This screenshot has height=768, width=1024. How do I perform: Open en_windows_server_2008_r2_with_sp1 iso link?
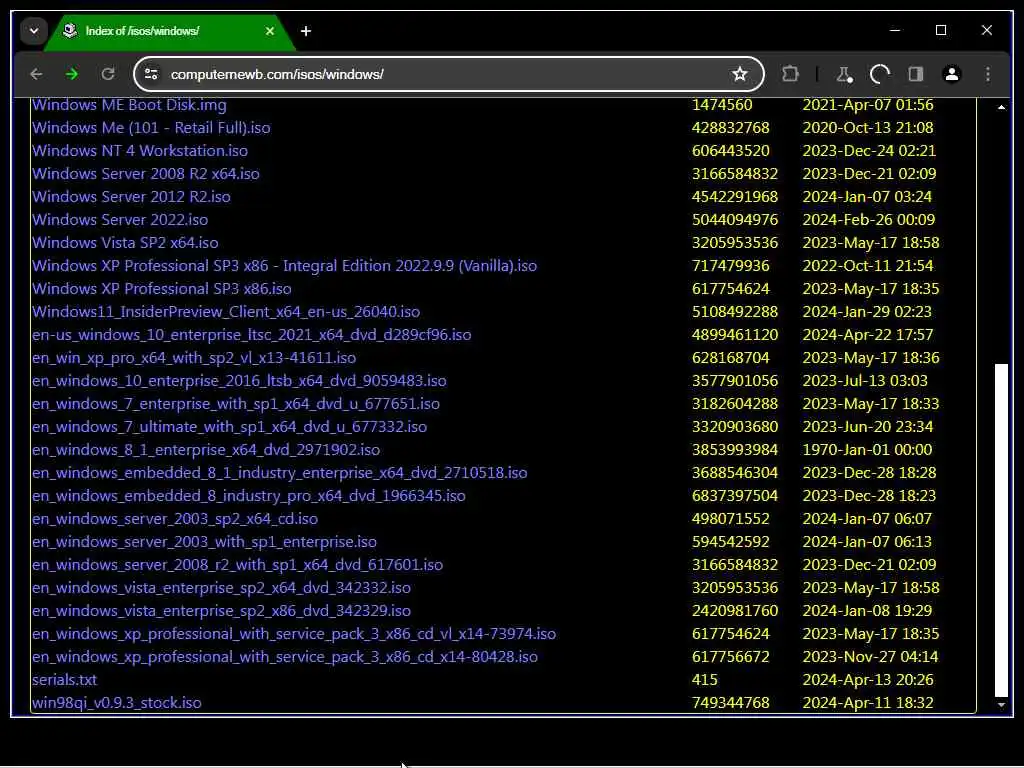237,564
